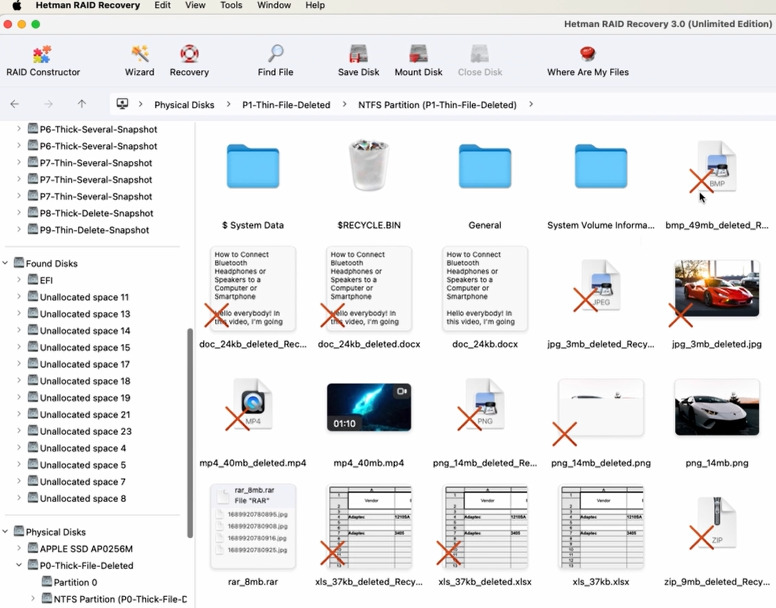Viewport: 776px width, 608px height.
Task: Collapse the Physical Disks tree section
Action: coord(5,532)
